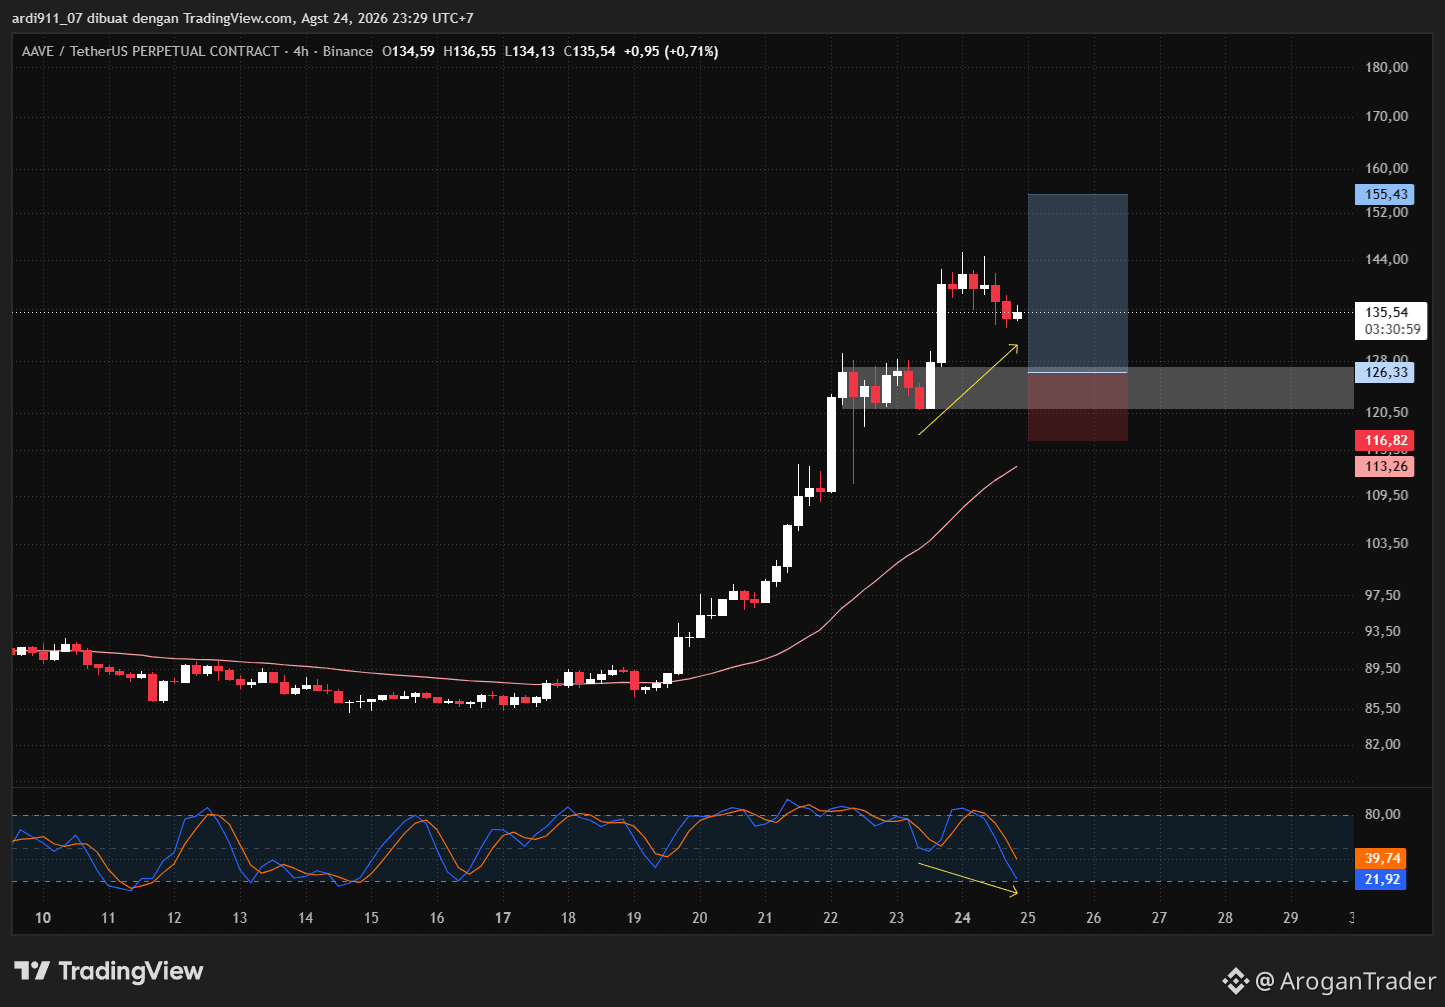Click the 170,00 price axis label
This screenshot has width=1445, height=1007.
click(1386, 117)
